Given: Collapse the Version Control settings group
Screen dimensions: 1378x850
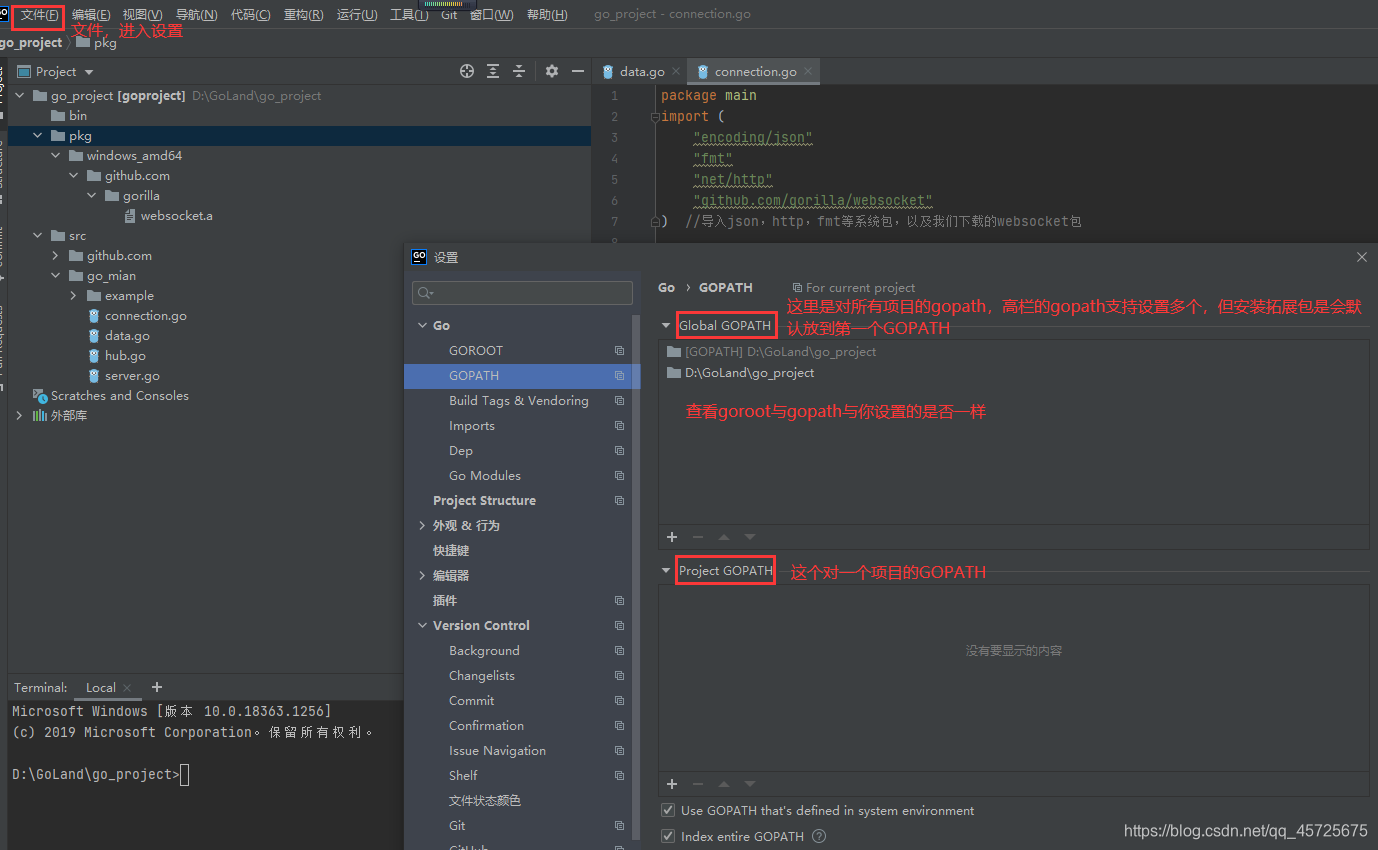Looking at the screenshot, I should click(422, 625).
